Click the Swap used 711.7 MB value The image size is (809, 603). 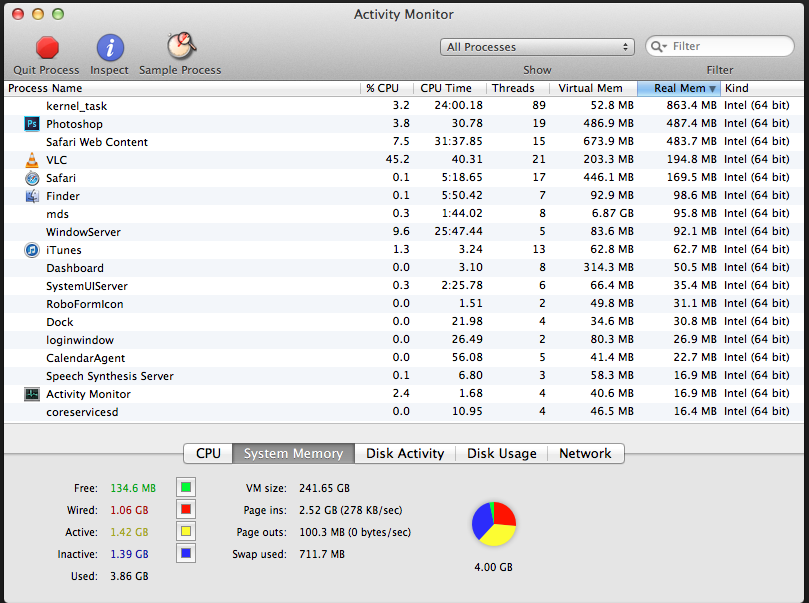[x=322, y=554]
